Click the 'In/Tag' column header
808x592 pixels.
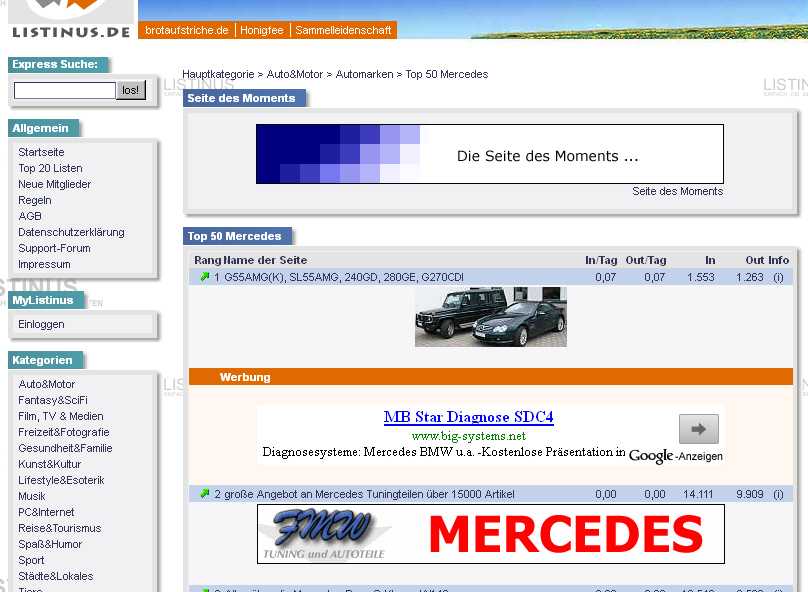click(x=601, y=260)
